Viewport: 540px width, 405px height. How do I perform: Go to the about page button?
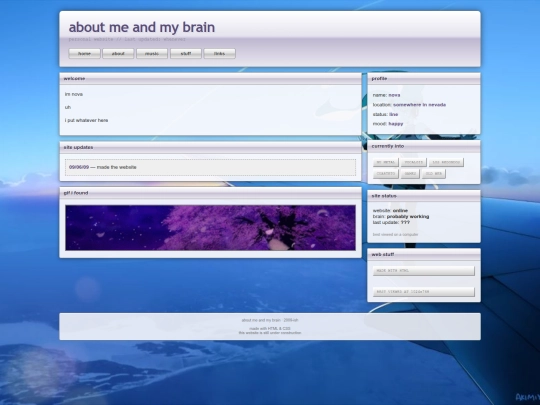coord(118,53)
